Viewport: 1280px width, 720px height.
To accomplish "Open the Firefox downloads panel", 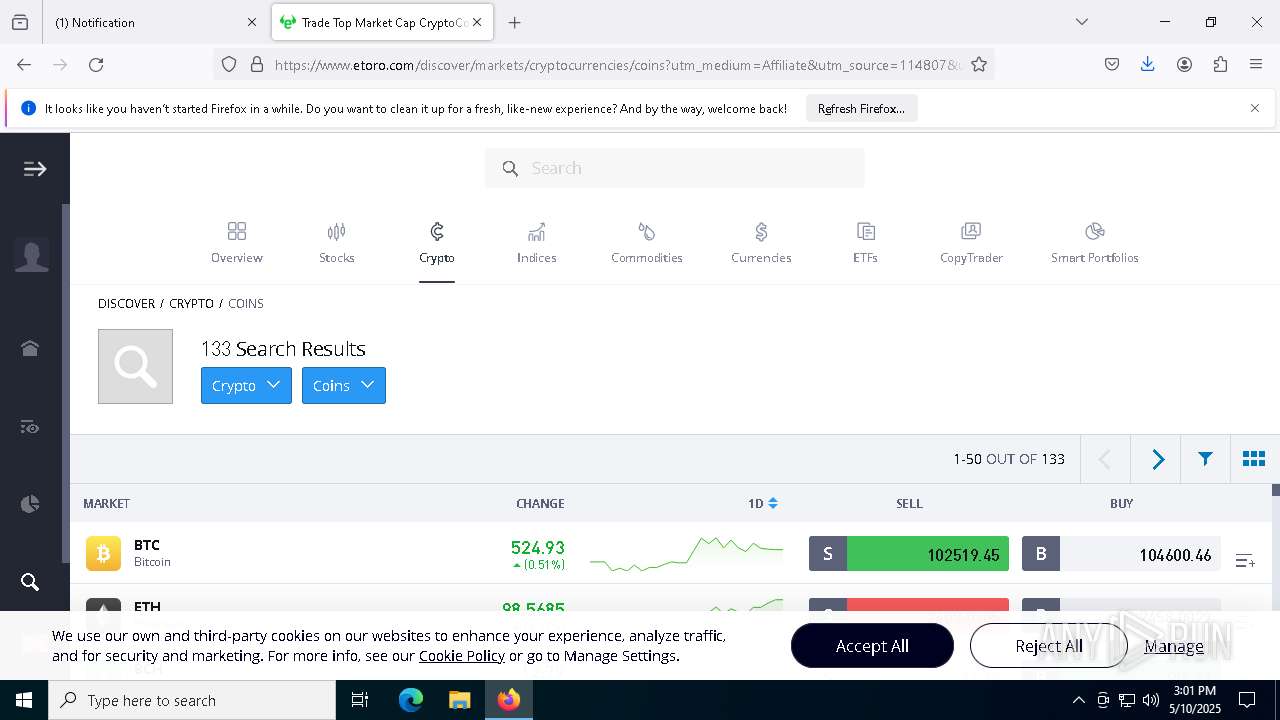I will pos(1148,64).
